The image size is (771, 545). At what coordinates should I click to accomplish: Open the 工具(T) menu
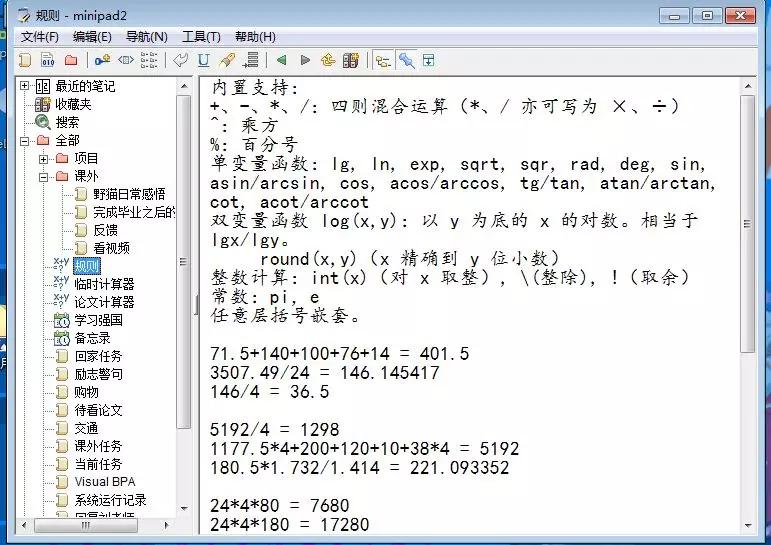[x=201, y=37]
